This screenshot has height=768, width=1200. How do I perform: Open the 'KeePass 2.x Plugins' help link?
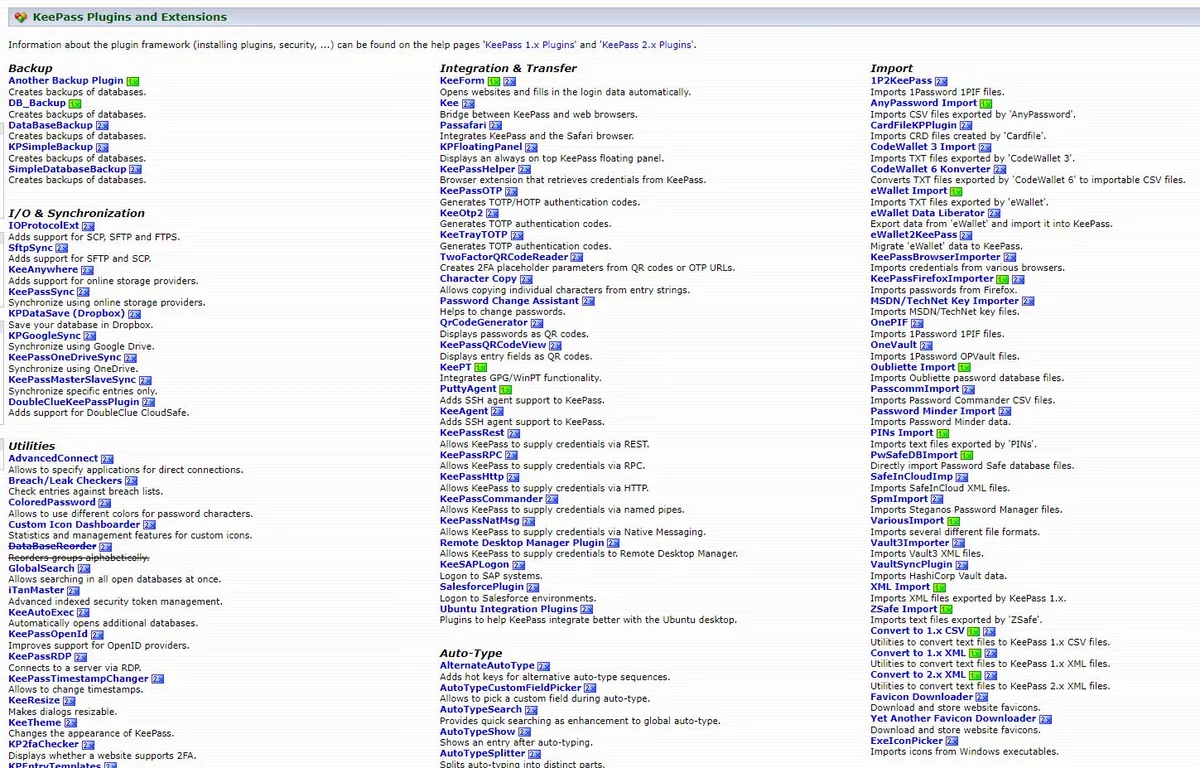646,45
